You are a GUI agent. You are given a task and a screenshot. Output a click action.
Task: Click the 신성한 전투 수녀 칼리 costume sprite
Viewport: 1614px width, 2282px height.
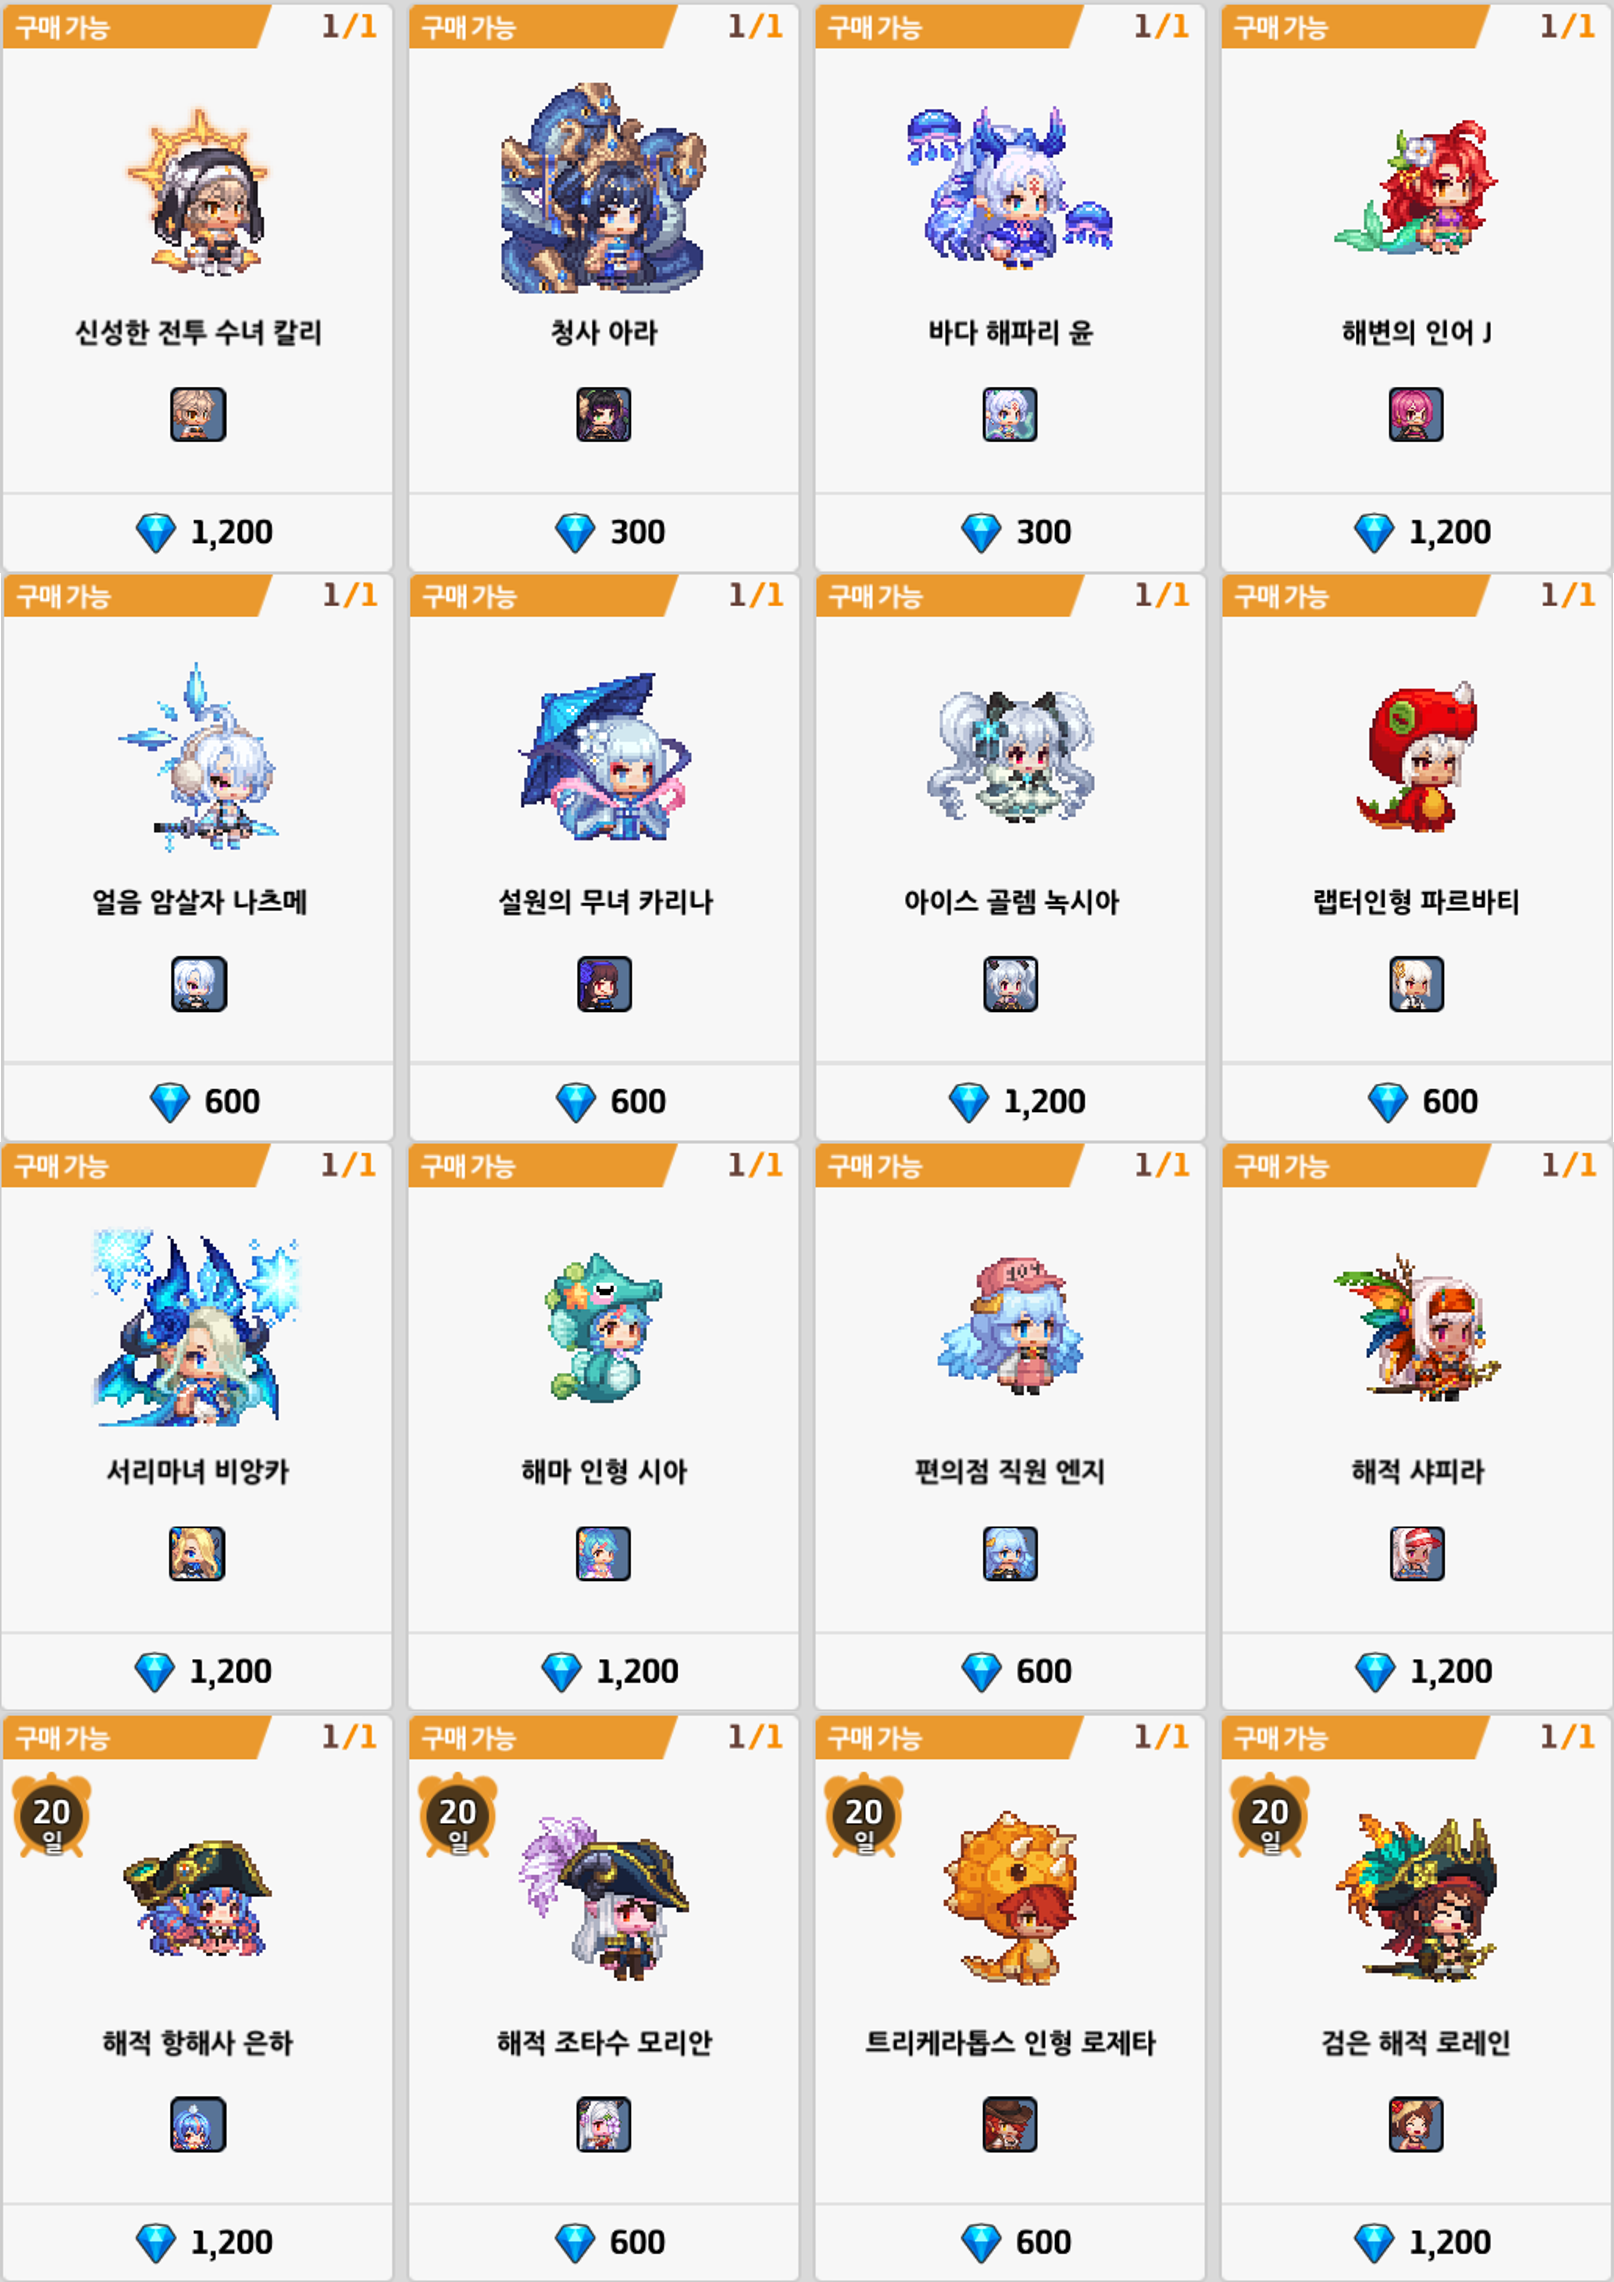(x=199, y=191)
